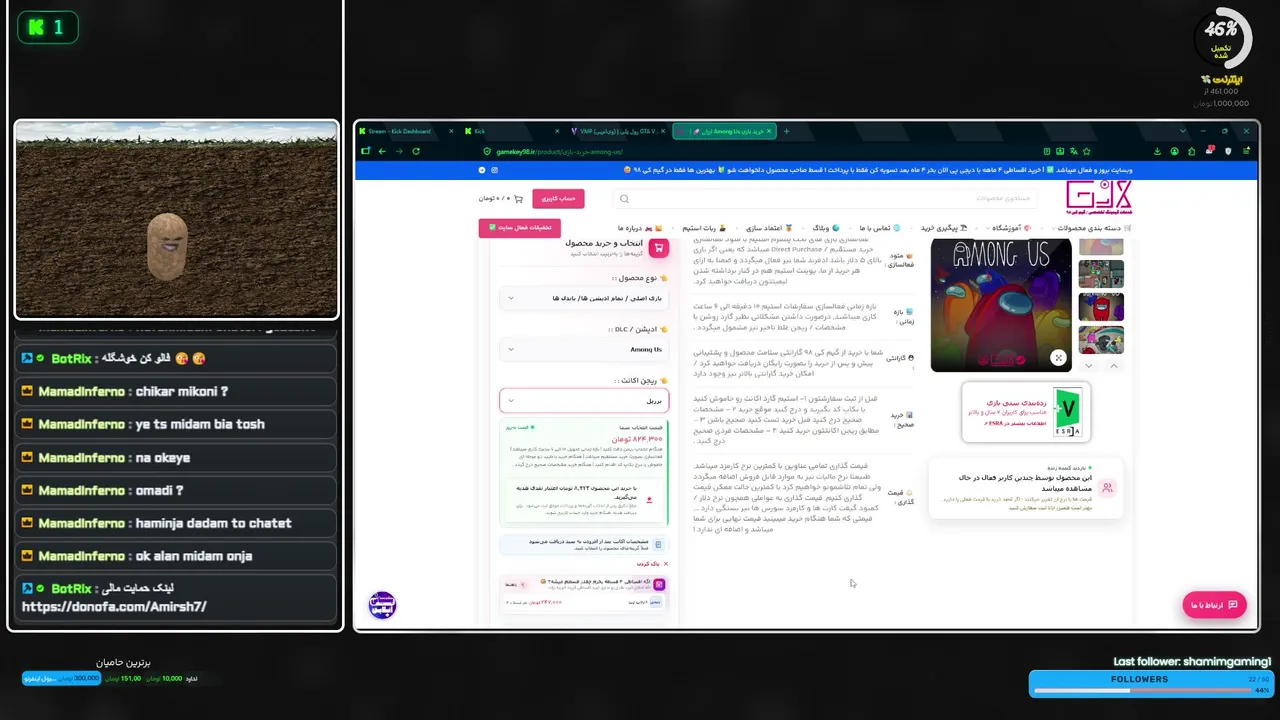Viewport: 1280px width, 720px height.
Task: Bookmark this page with the star icon
Action: click(x=1087, y=151)
